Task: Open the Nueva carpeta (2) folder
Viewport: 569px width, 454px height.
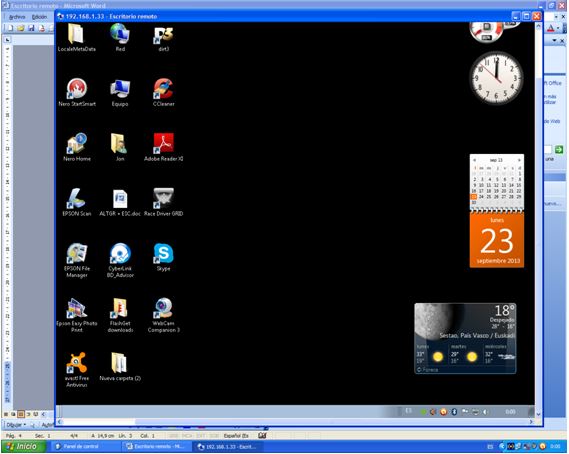Action: click(120, 367)
